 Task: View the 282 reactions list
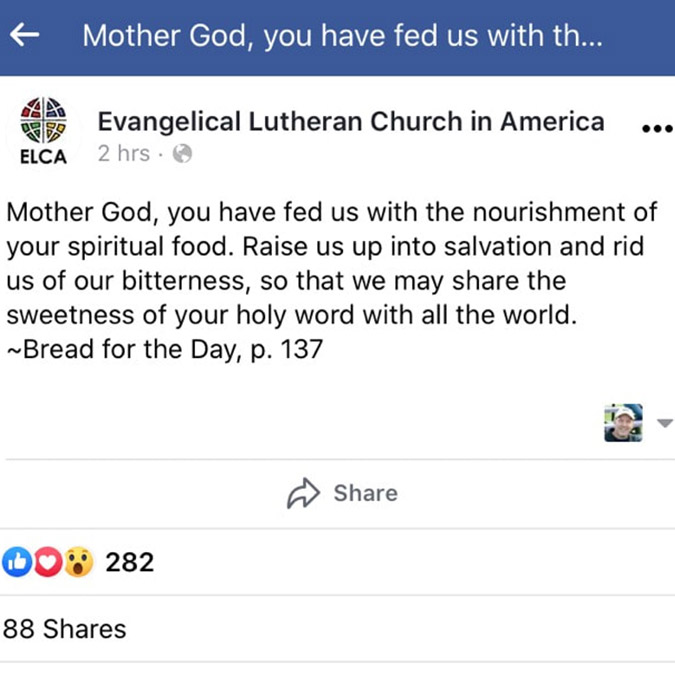[130, 562]
